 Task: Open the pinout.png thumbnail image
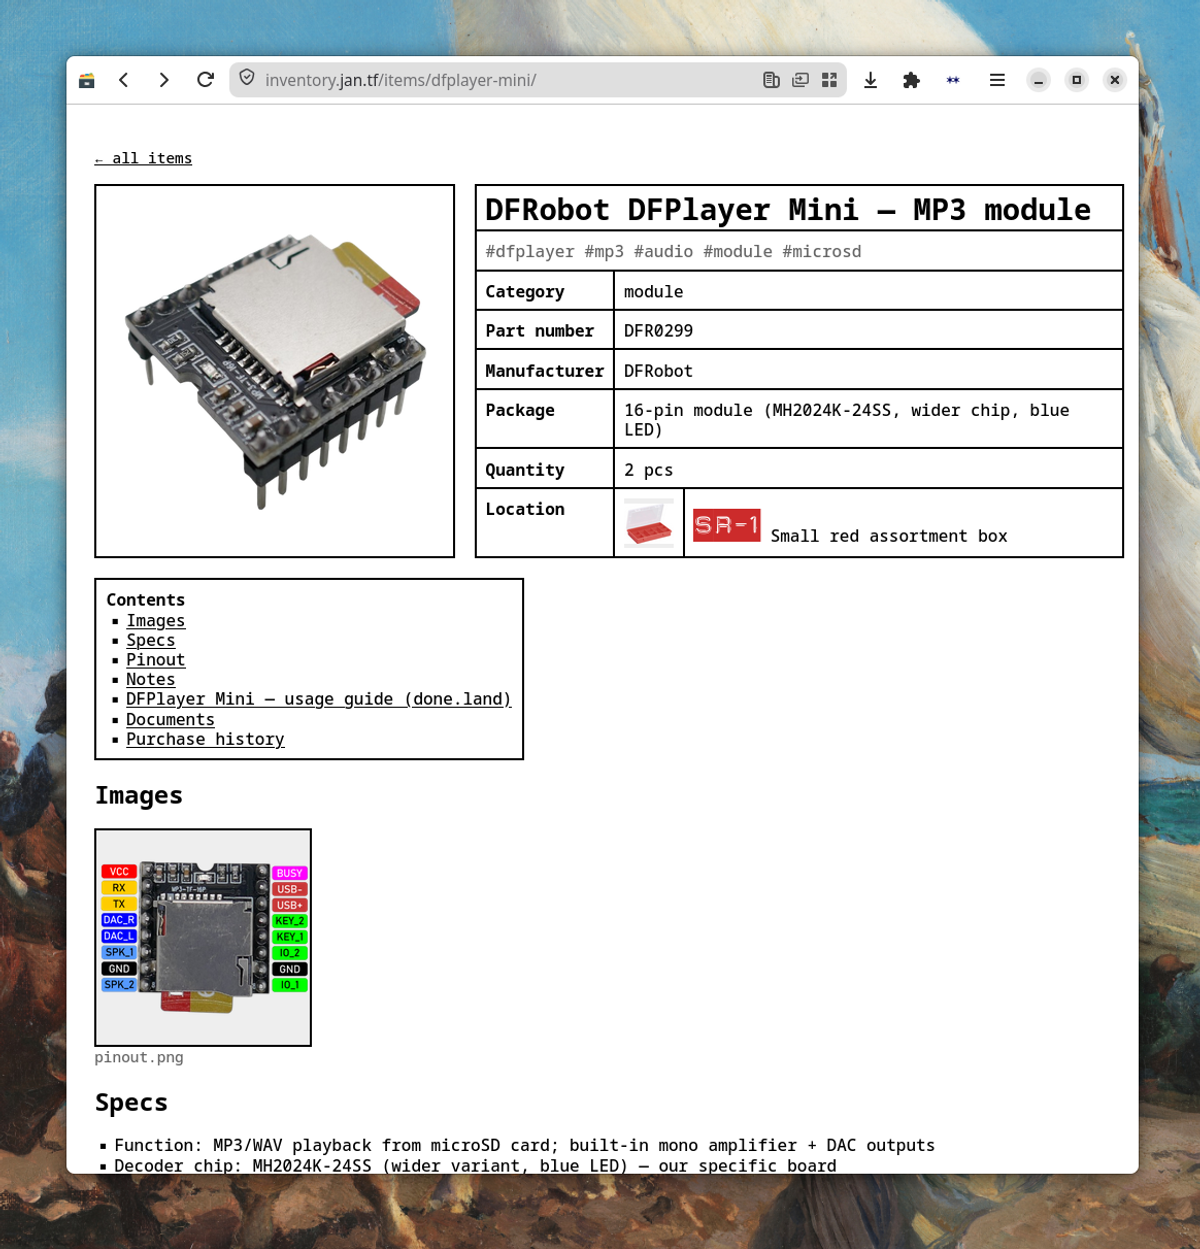[203, 937]
